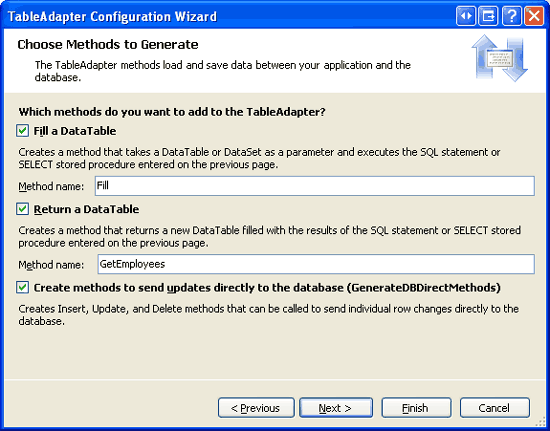Image resolution: width=550 pixels, height=431 pixels.
Task: Open help with the question mark icon
Action: pyautogui.click(x=511, y=16)
